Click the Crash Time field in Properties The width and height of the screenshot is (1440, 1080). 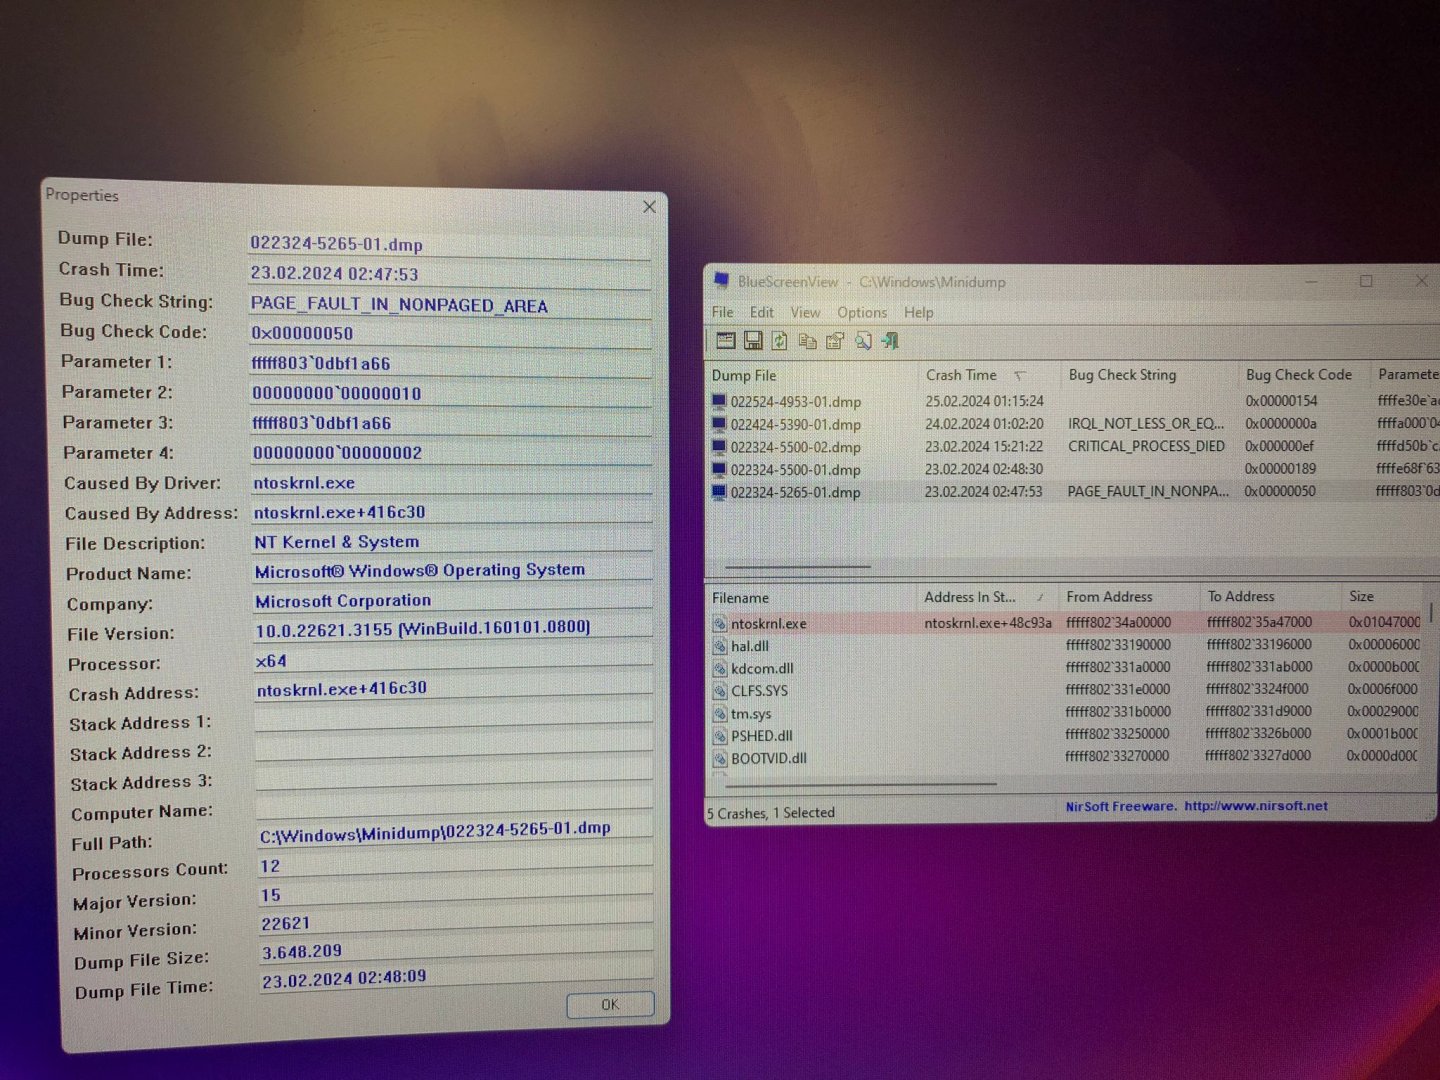click(450, 274)
